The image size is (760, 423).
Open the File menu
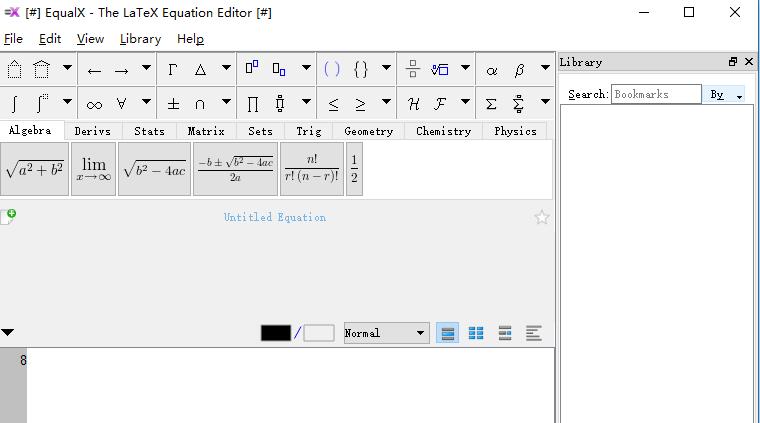pos(13,39)
